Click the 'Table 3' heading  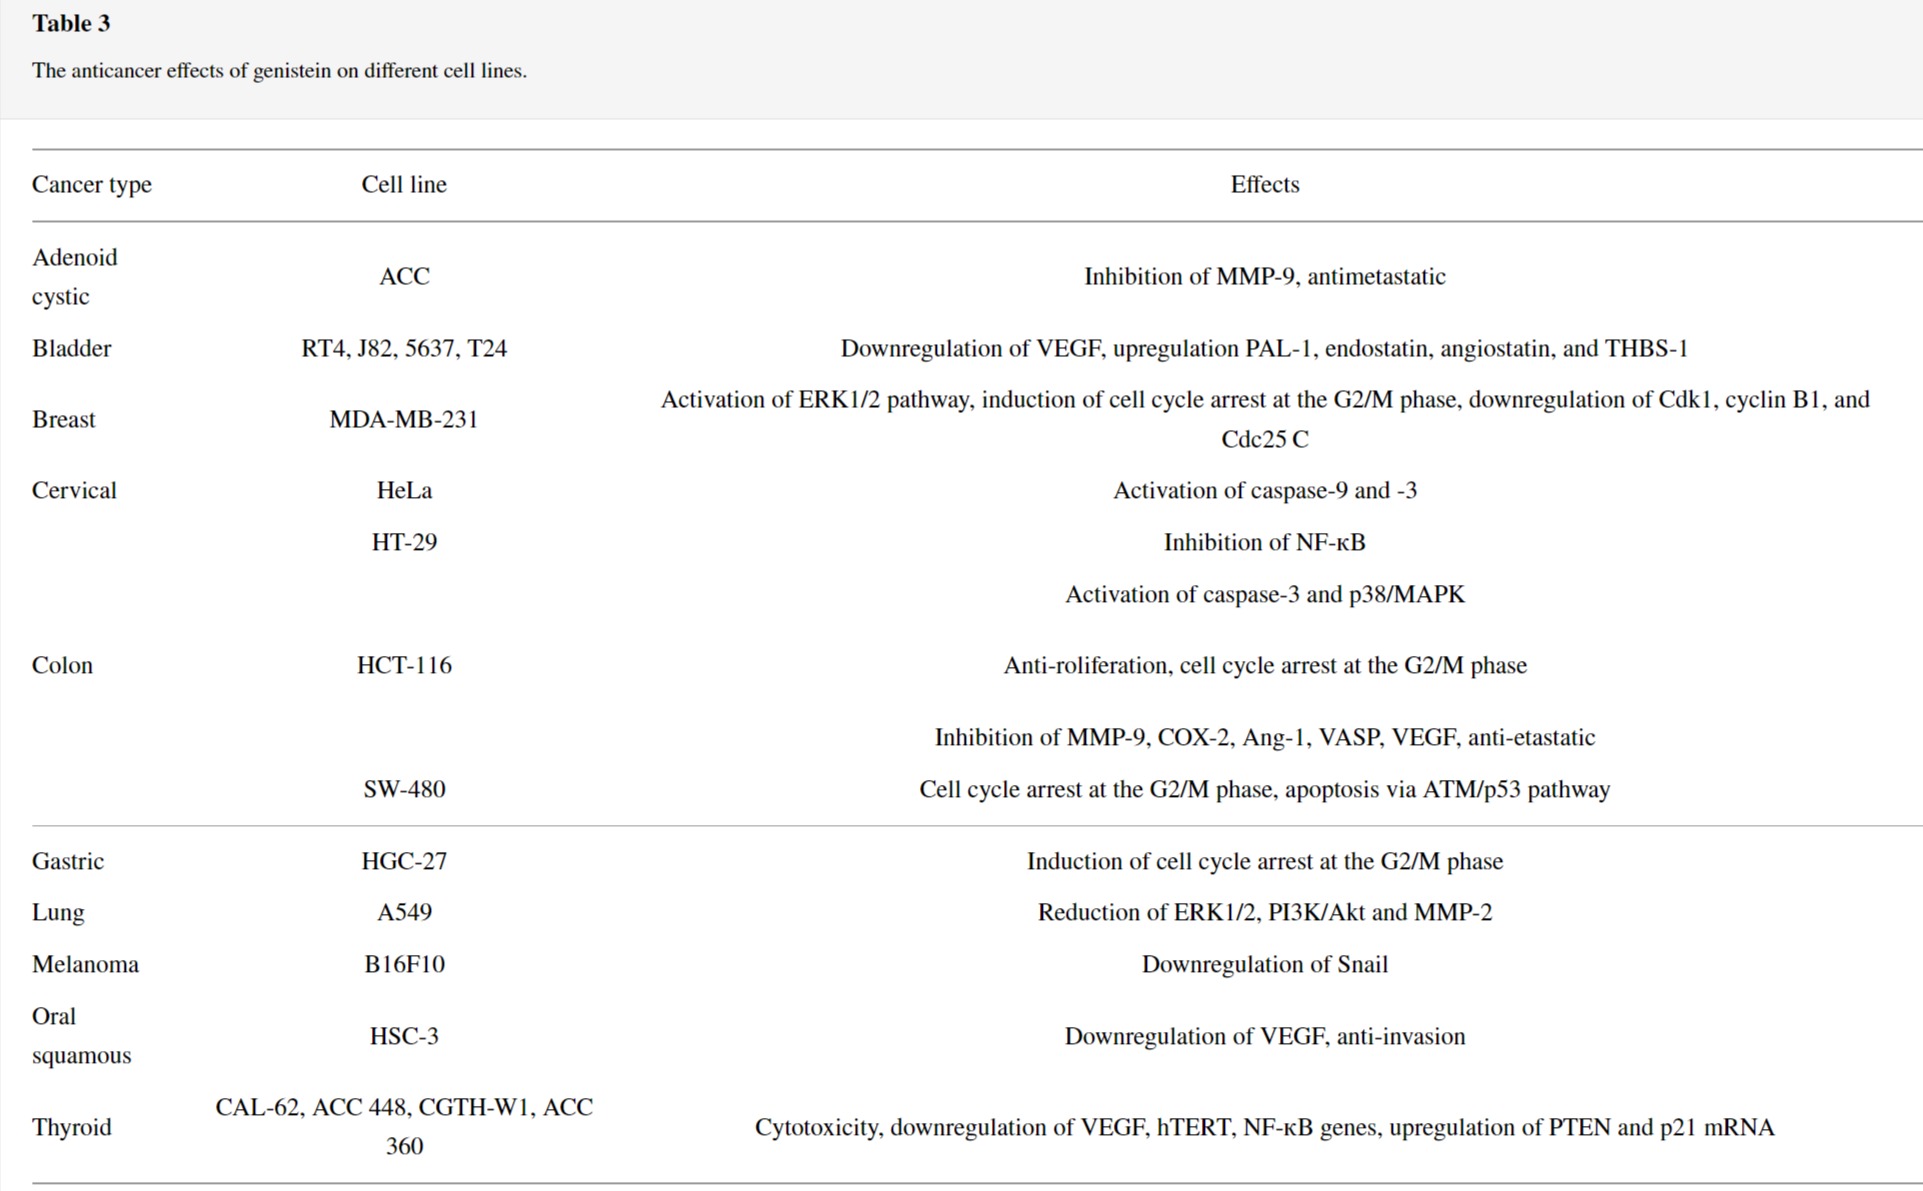71,24
